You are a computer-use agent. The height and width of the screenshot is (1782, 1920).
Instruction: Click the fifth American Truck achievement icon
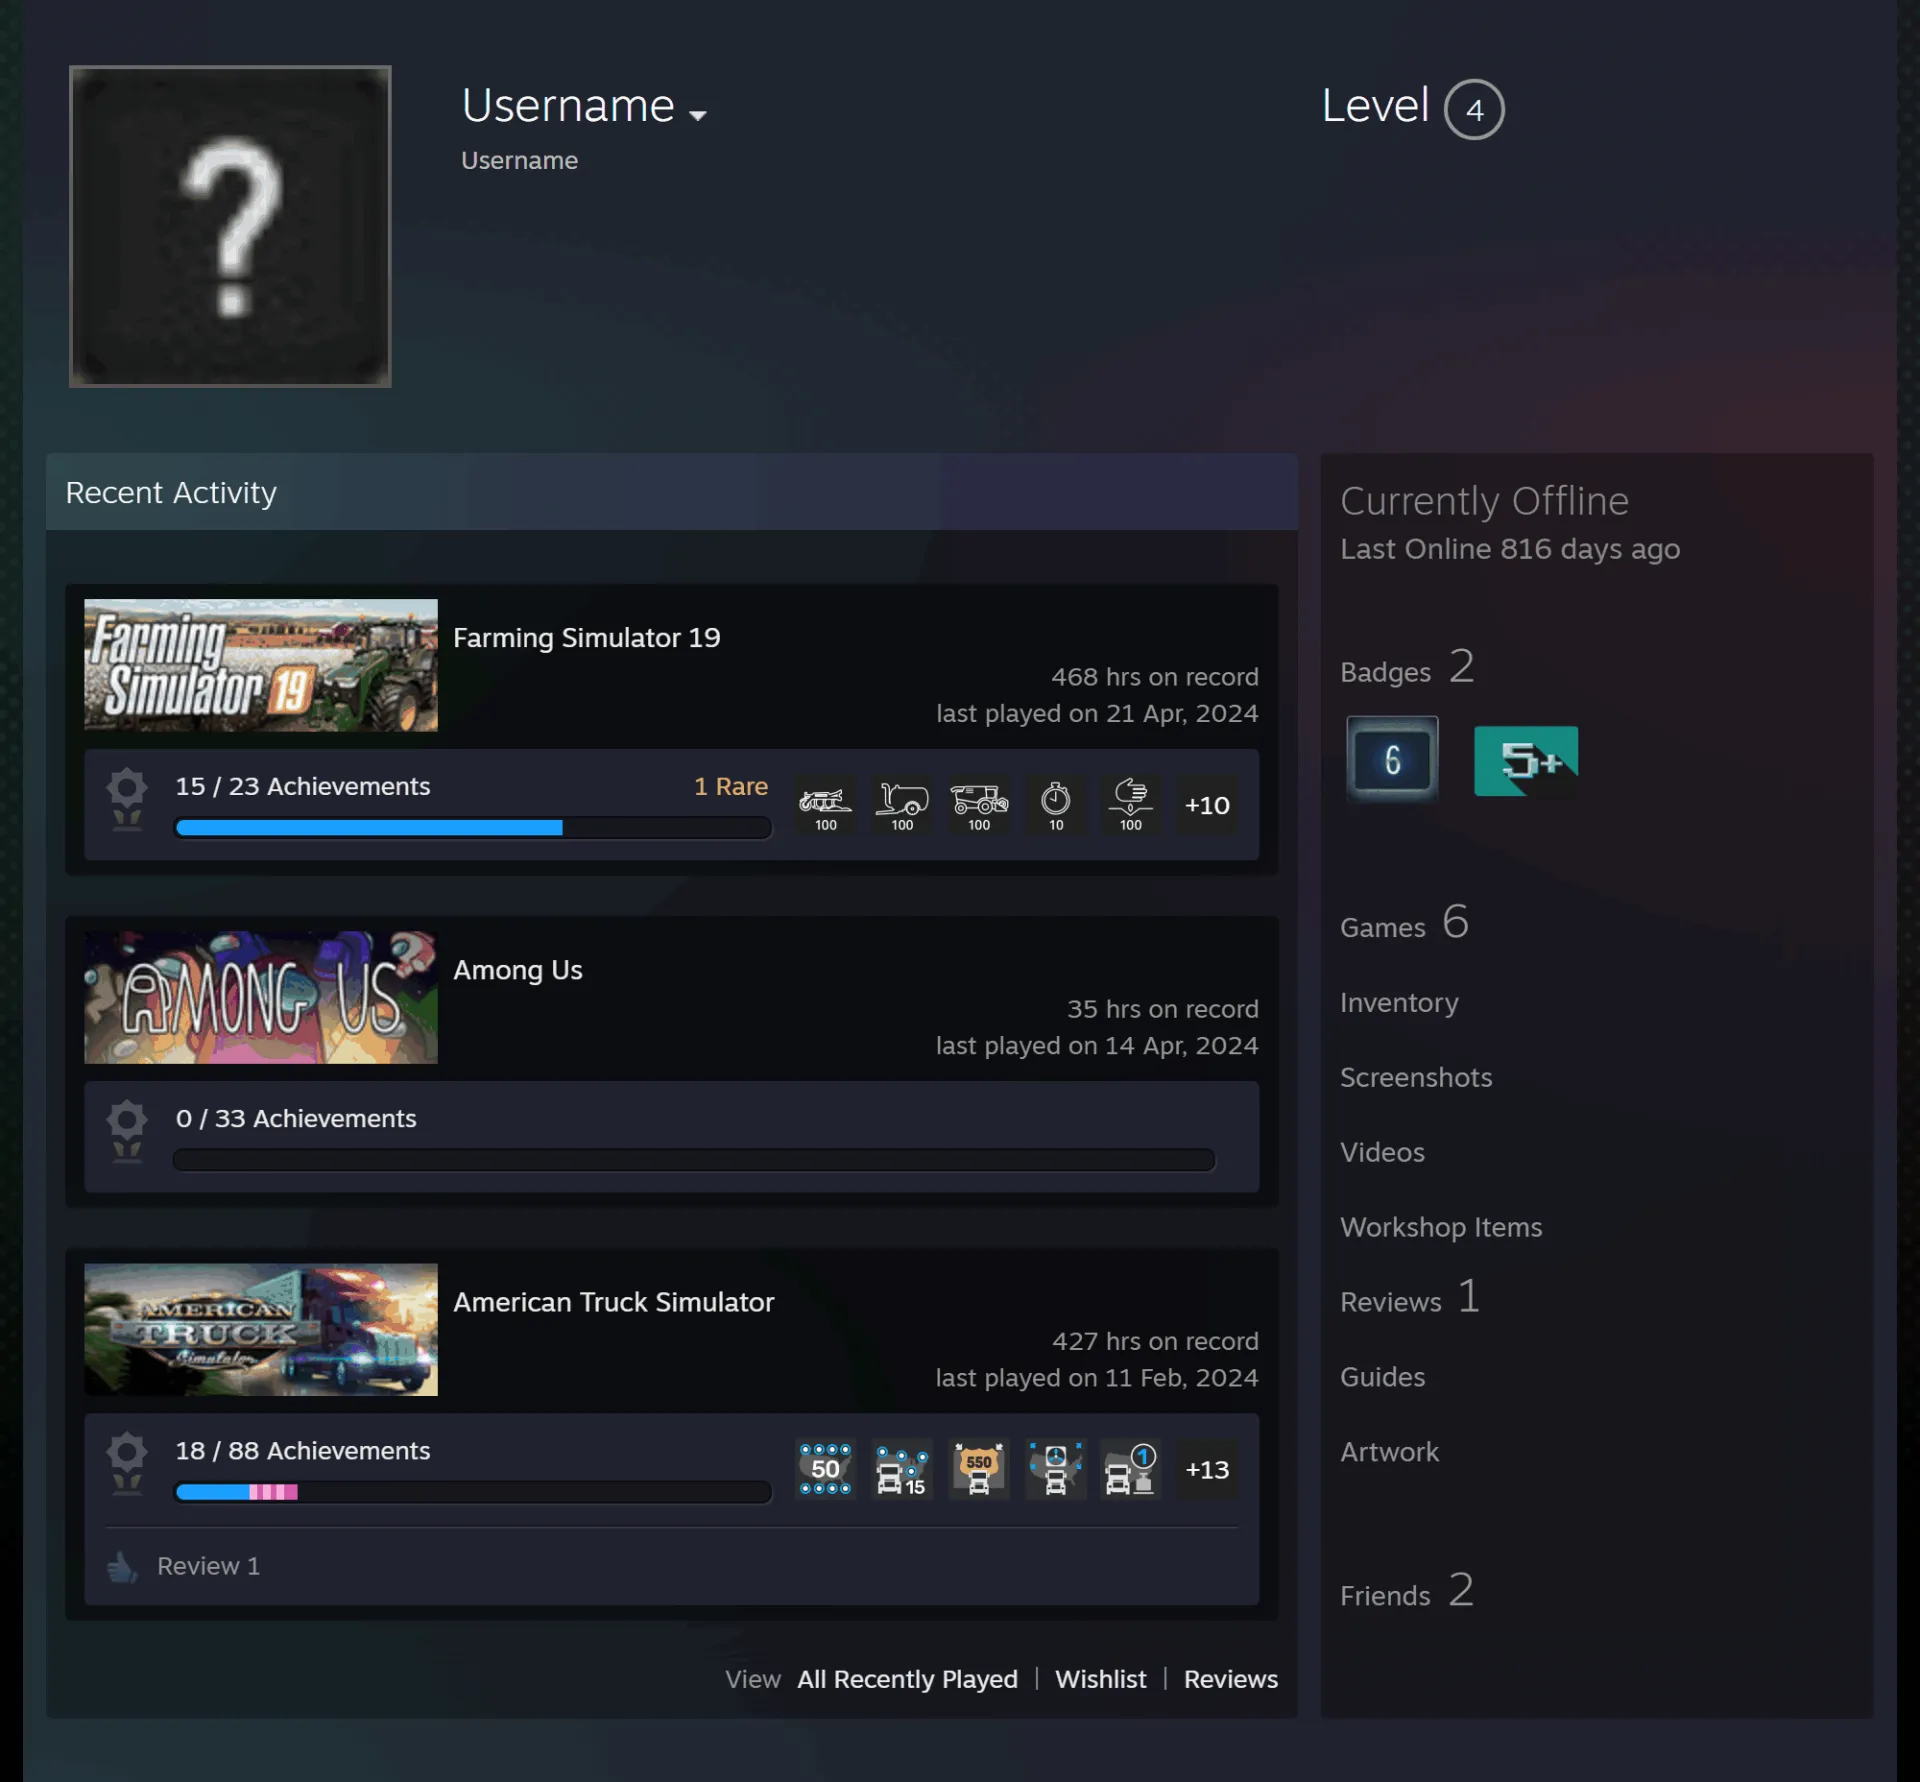(1131, 1469)
